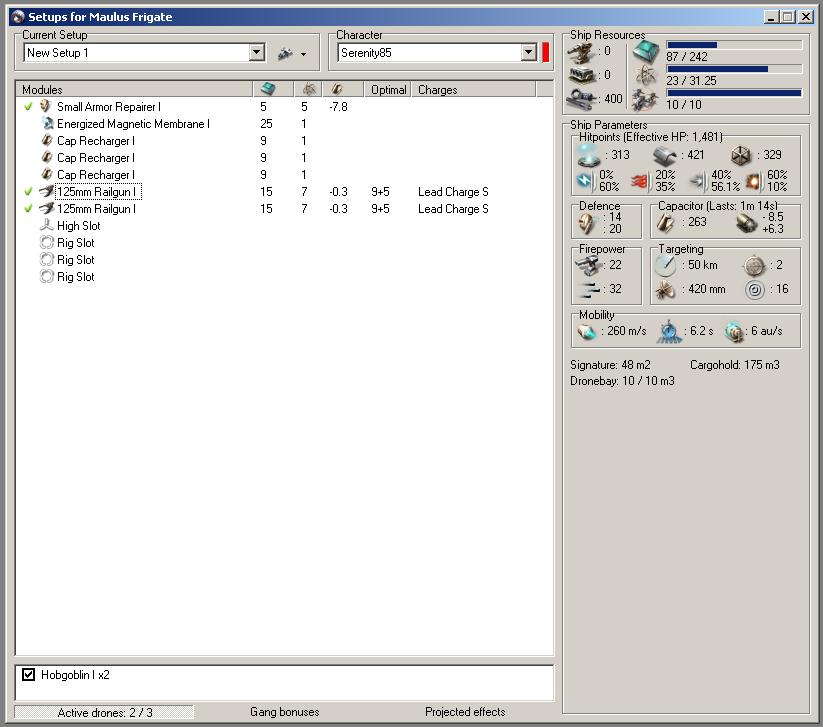This screenshot has height=727, width=823.
Task: Click the align time icon
Action: pyautogui.click(x=669, y=332)
